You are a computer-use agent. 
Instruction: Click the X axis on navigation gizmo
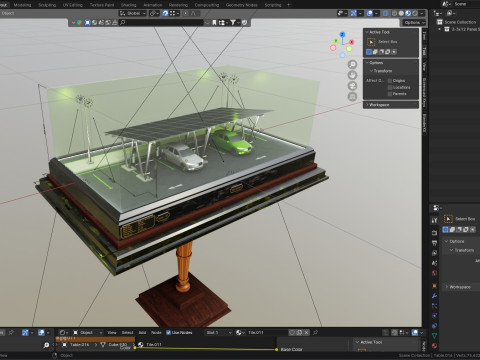[x=351, y=42]
